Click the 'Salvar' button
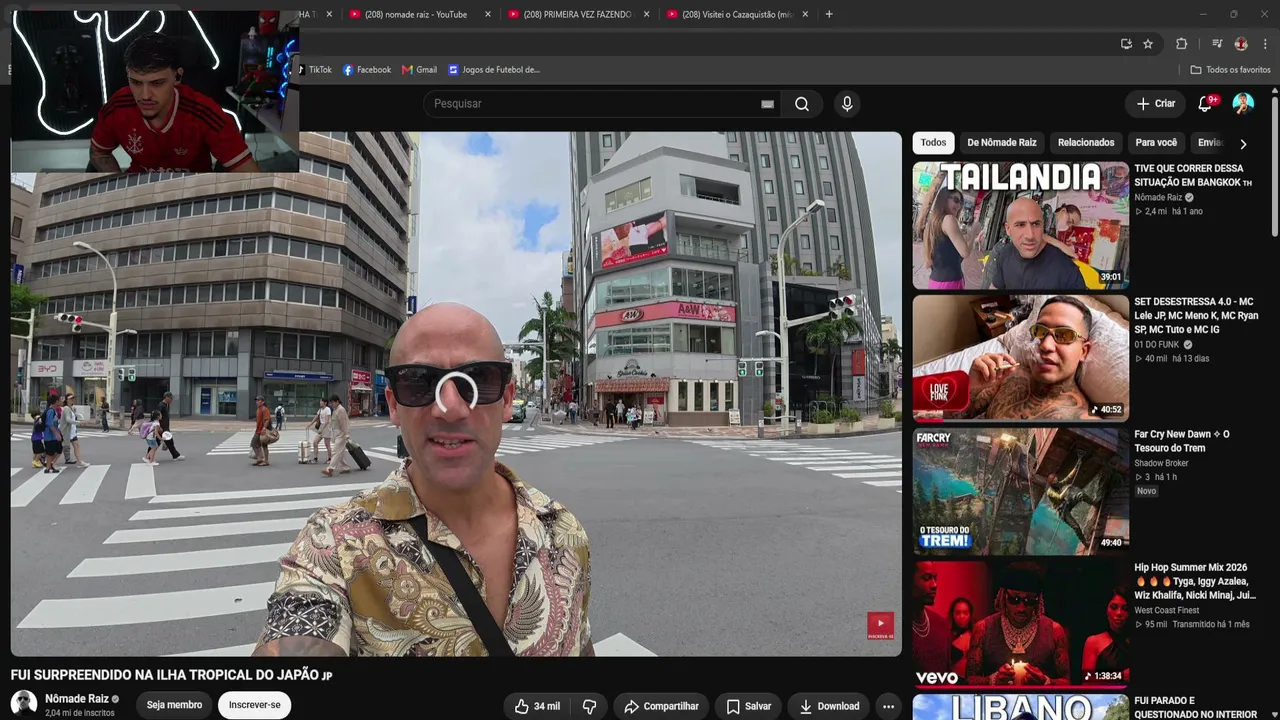 point(749,706)
